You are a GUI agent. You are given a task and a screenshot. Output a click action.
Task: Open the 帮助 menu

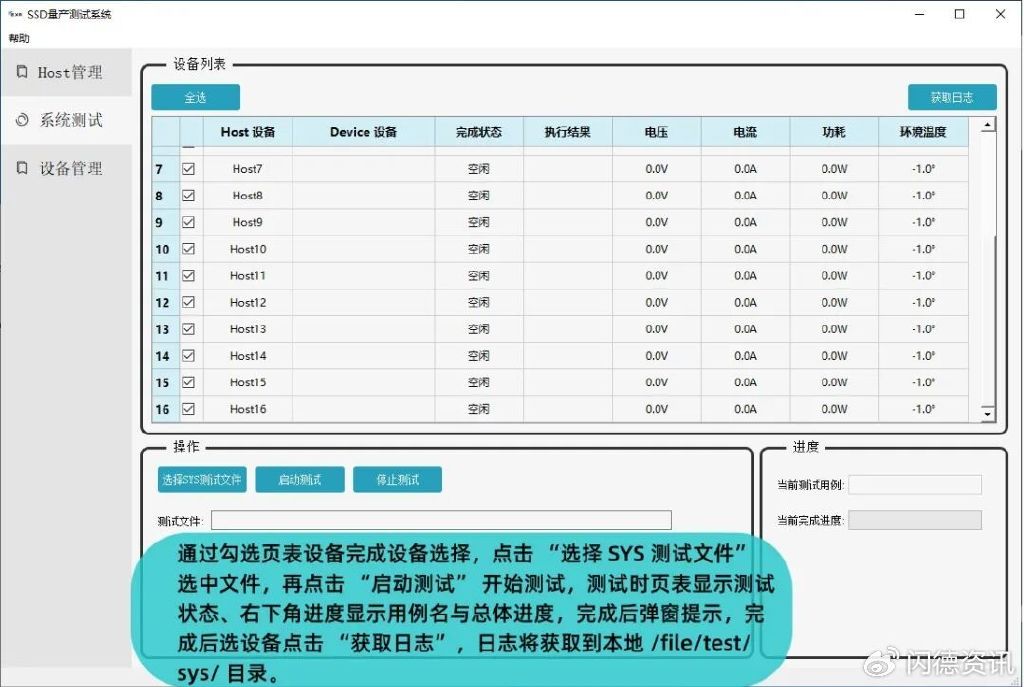(17, 37)
